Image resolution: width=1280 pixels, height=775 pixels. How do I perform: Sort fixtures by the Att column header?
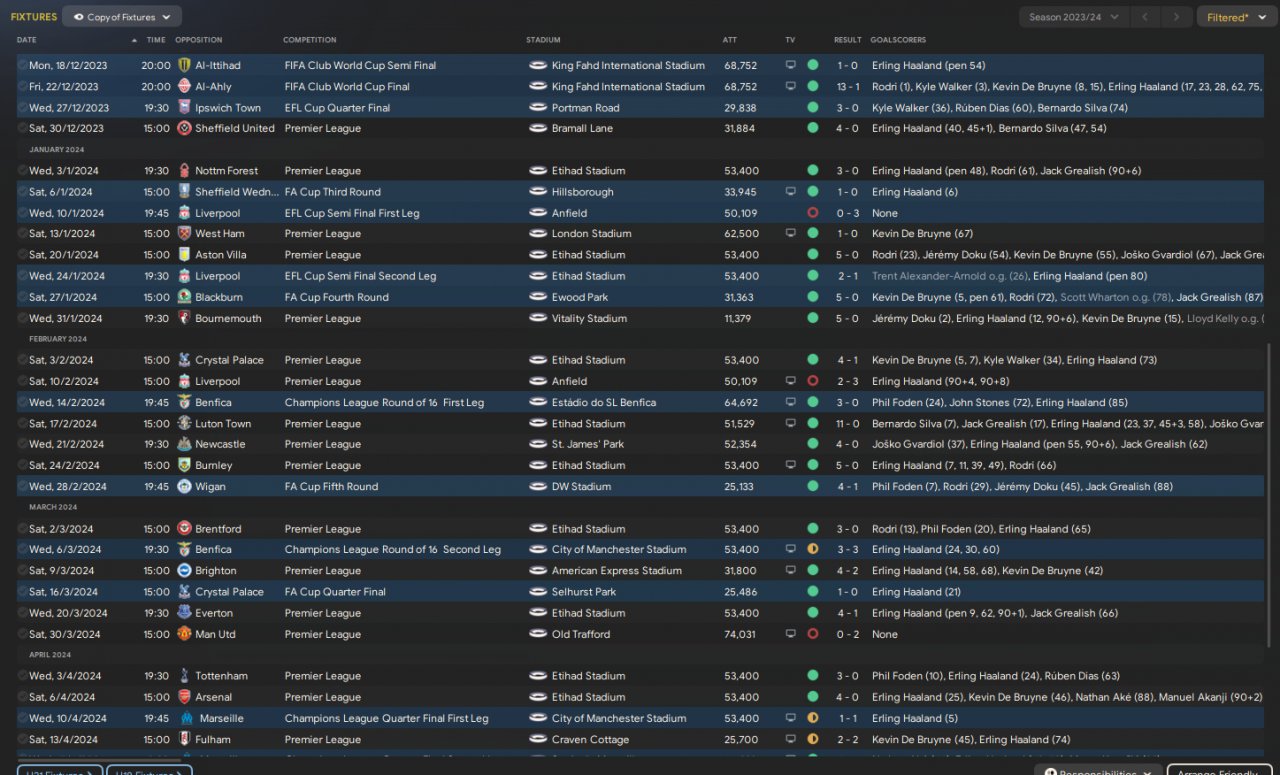(730, 40)
